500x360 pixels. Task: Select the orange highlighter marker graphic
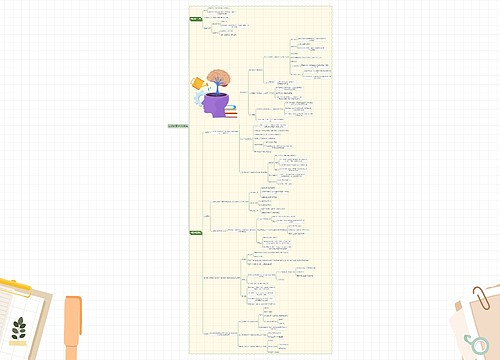(73, 328)
